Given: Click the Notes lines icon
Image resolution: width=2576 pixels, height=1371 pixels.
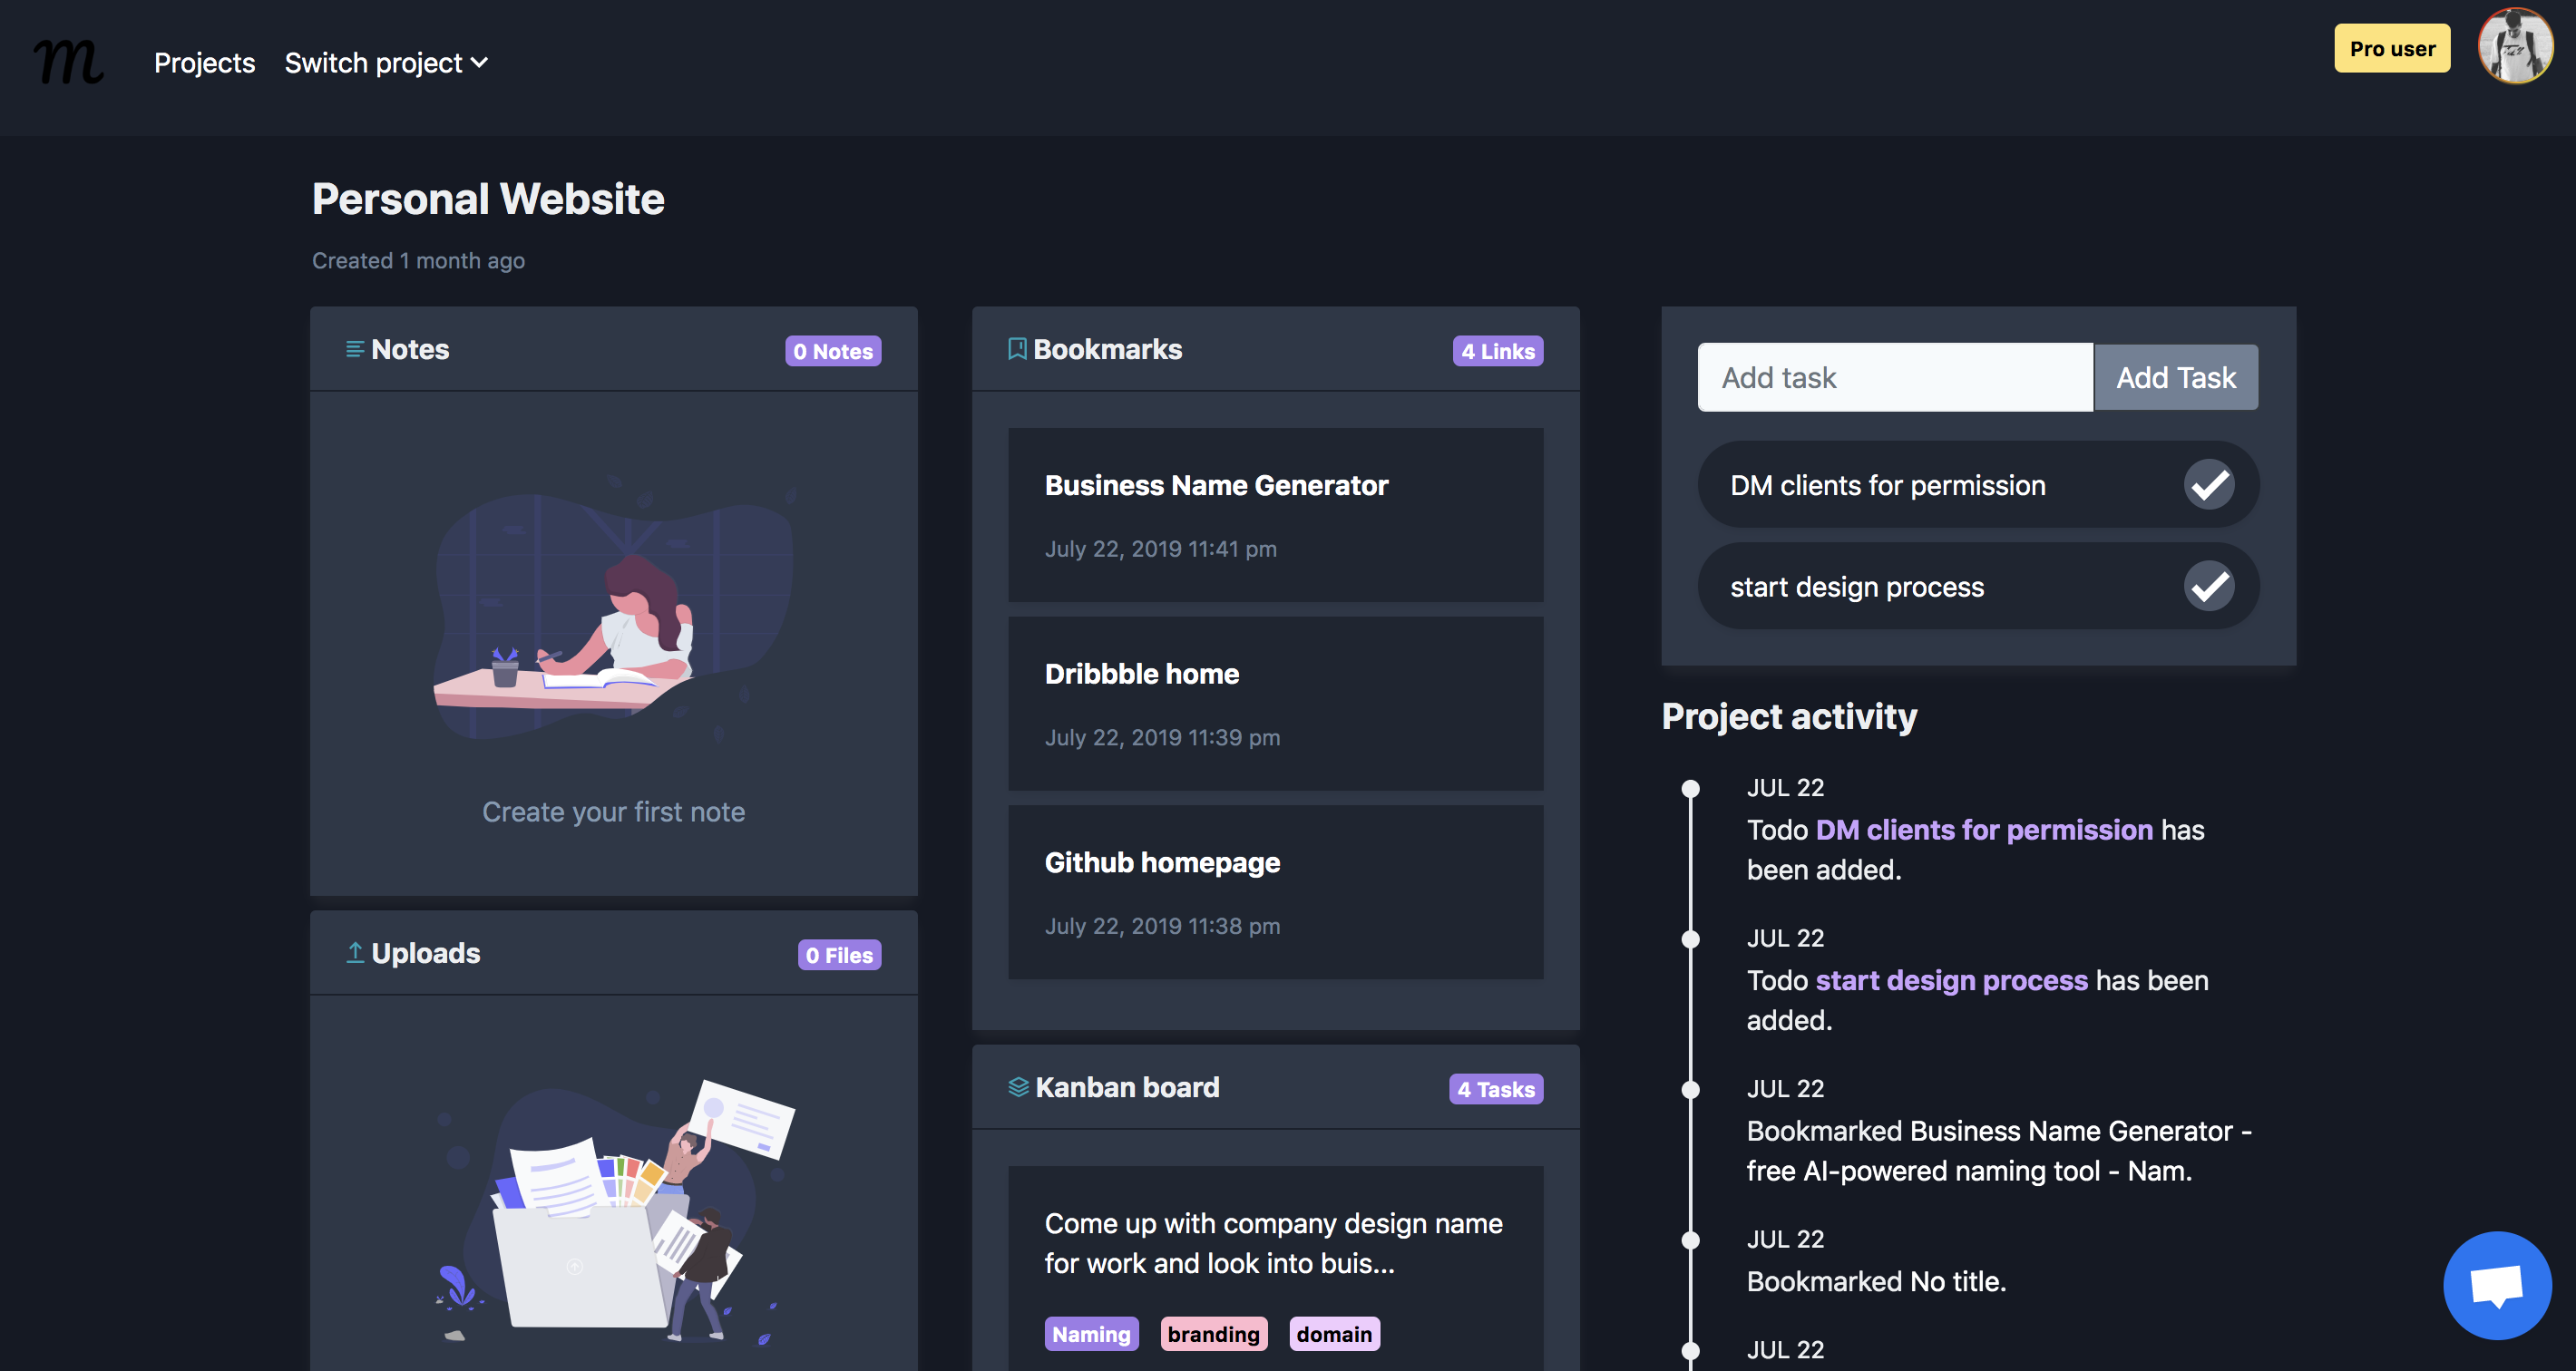Looking at the screenshot, I should click(x=354, y=349).
